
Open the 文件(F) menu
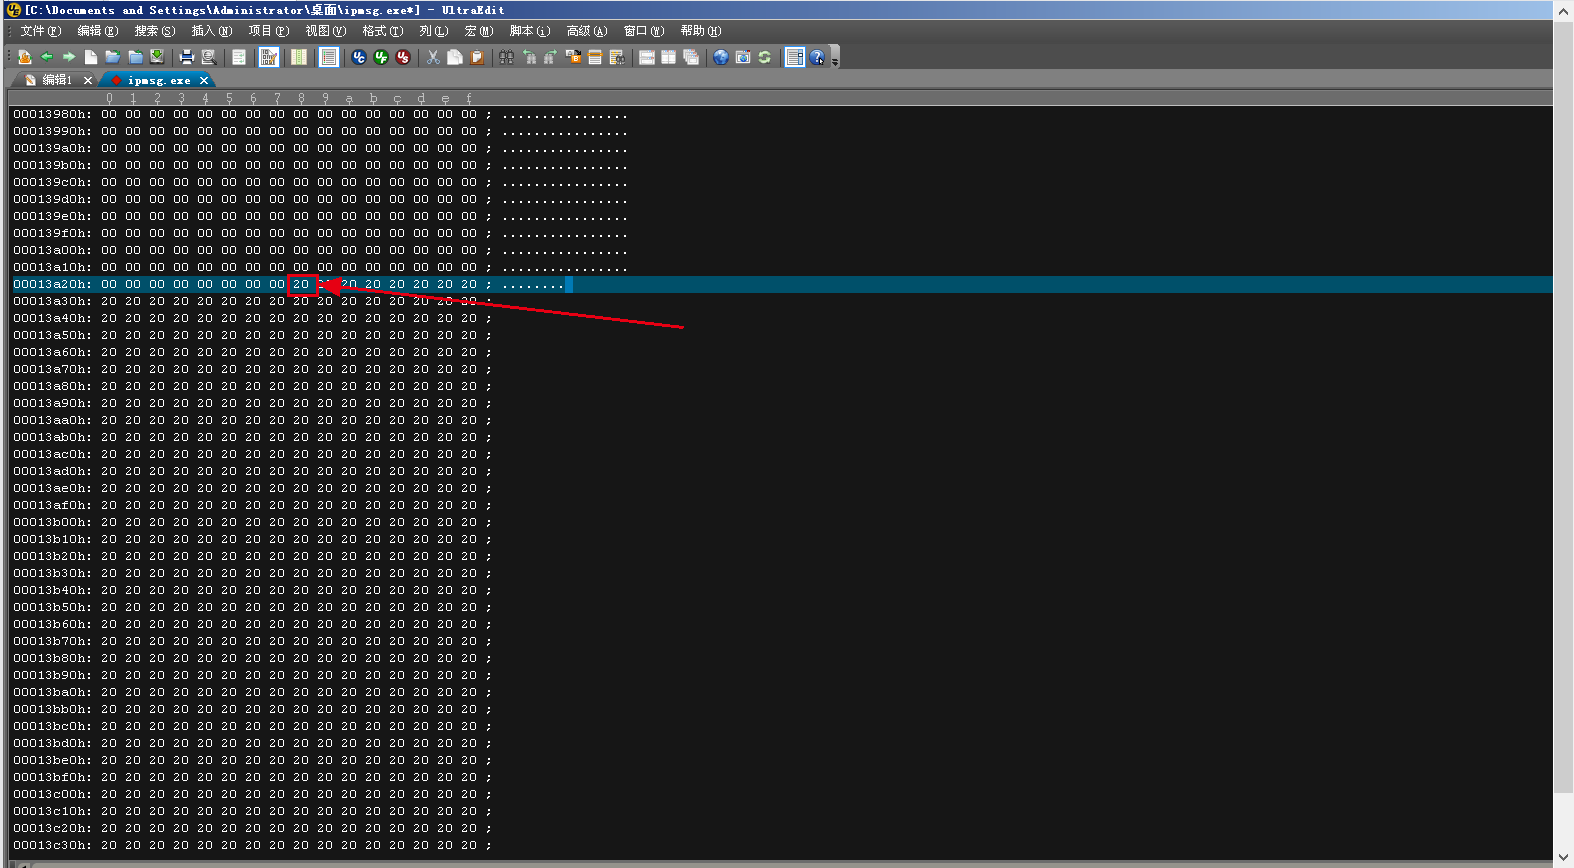click(x=41, y=31)
